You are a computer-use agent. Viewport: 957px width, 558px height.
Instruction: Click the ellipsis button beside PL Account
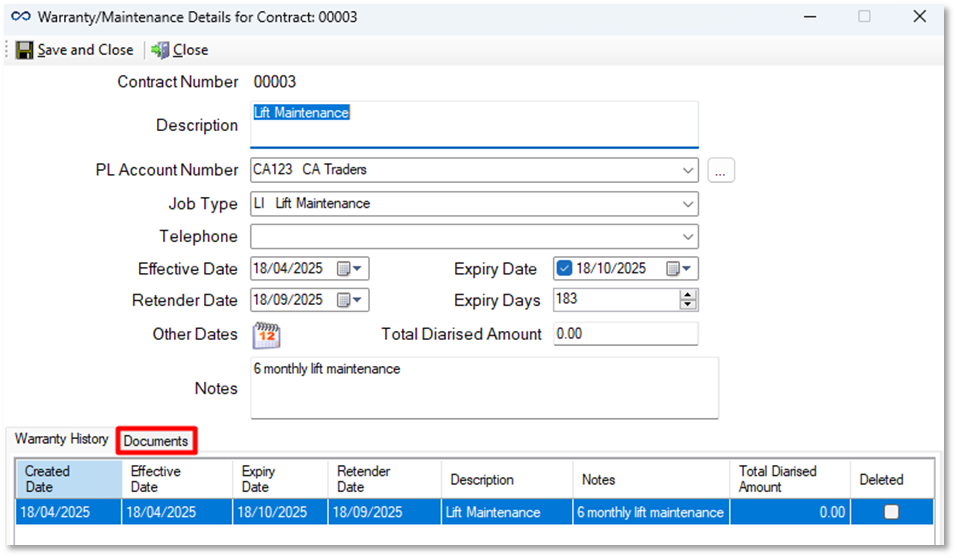point(721,170)
